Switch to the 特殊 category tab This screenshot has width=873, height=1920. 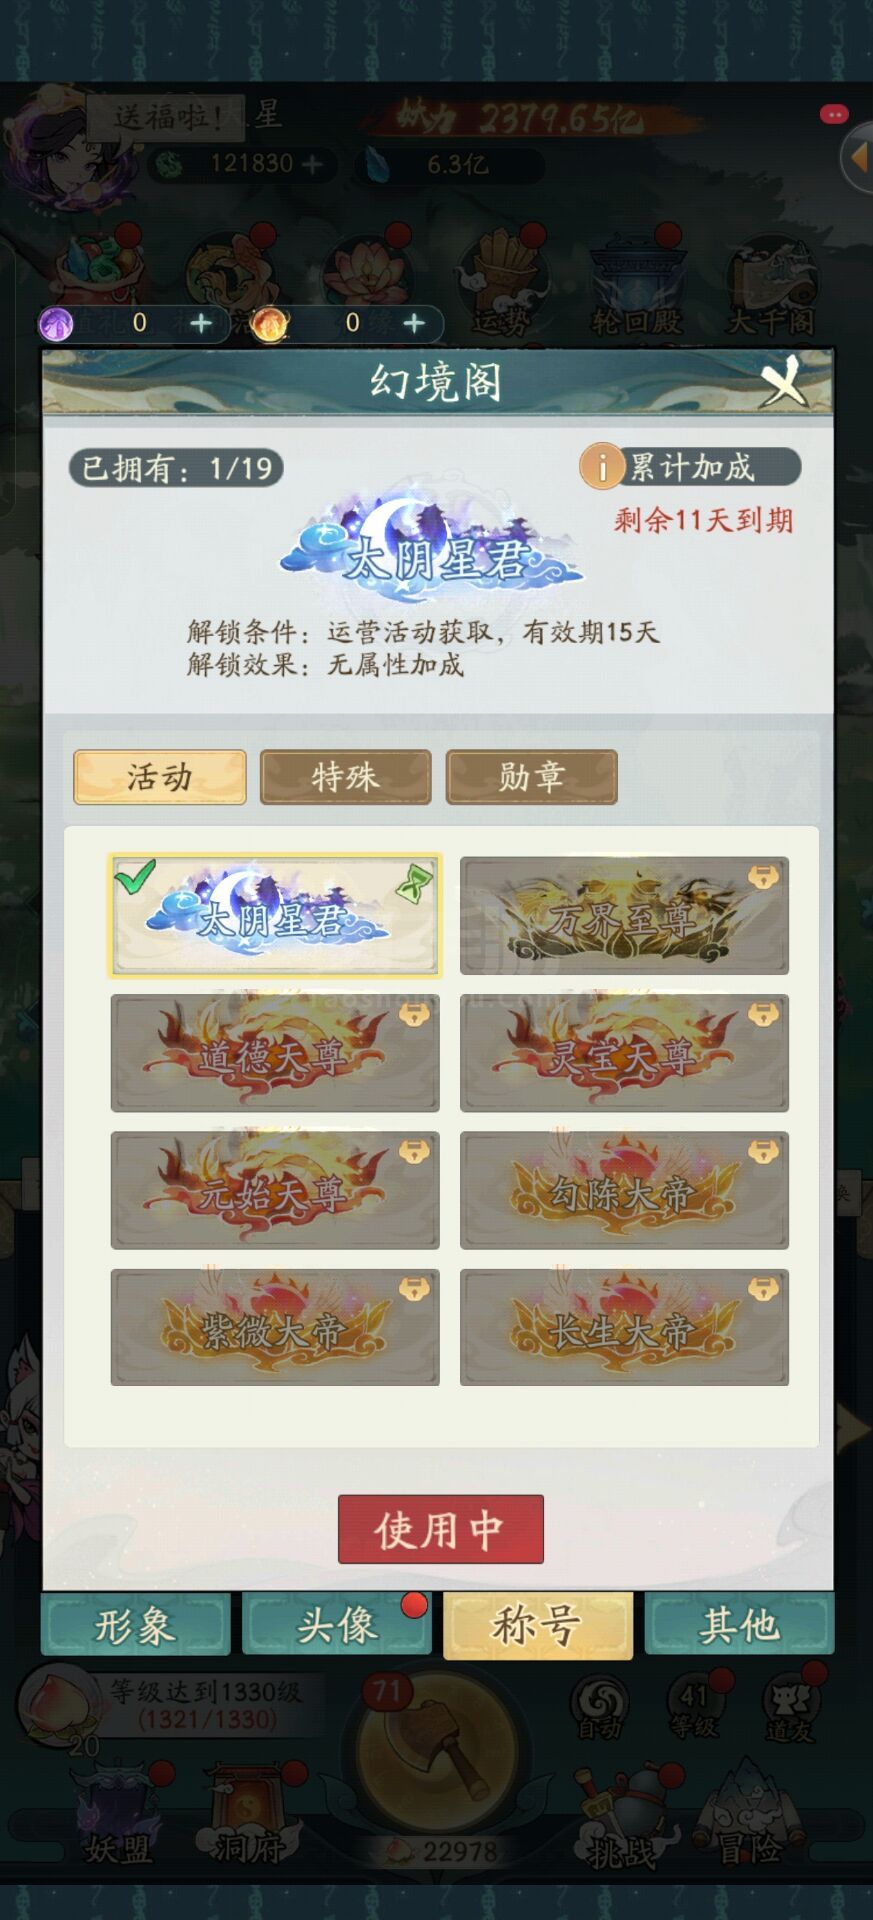pos(345,777)
